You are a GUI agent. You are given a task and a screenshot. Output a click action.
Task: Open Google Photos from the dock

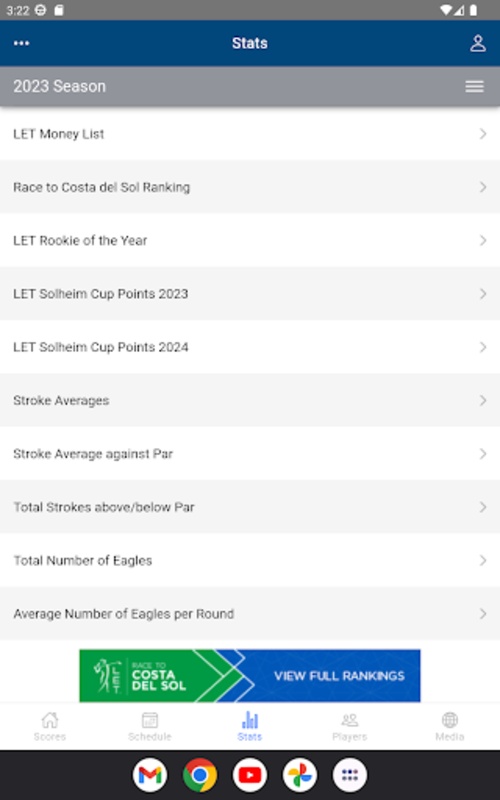click(x=299, y=775)
